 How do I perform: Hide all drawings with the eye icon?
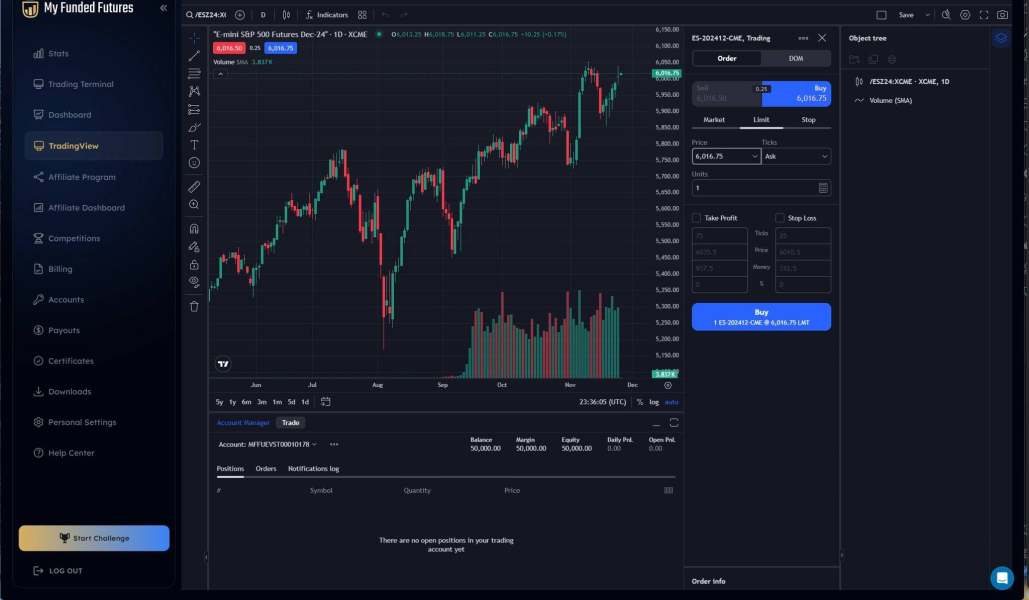pos(194,282)
